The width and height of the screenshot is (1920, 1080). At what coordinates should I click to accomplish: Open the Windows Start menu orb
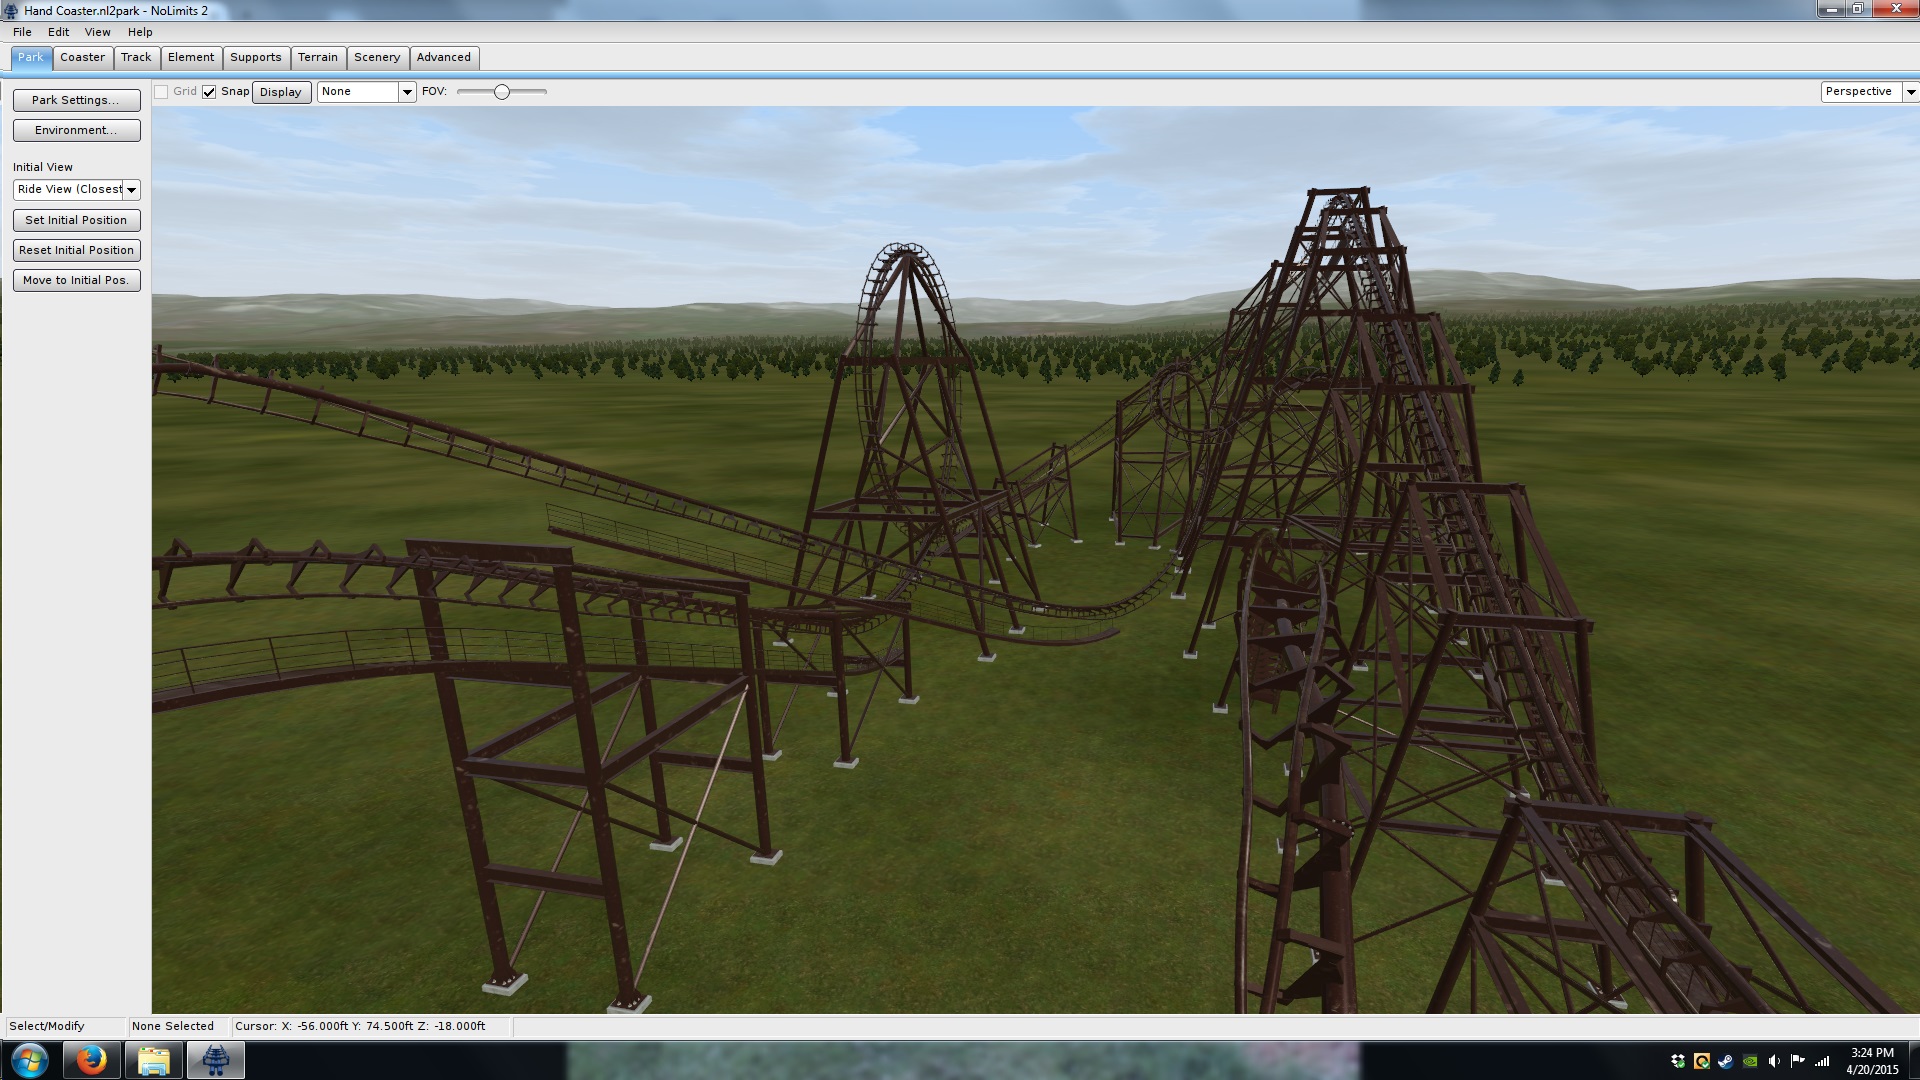(x=30, y=1060)
